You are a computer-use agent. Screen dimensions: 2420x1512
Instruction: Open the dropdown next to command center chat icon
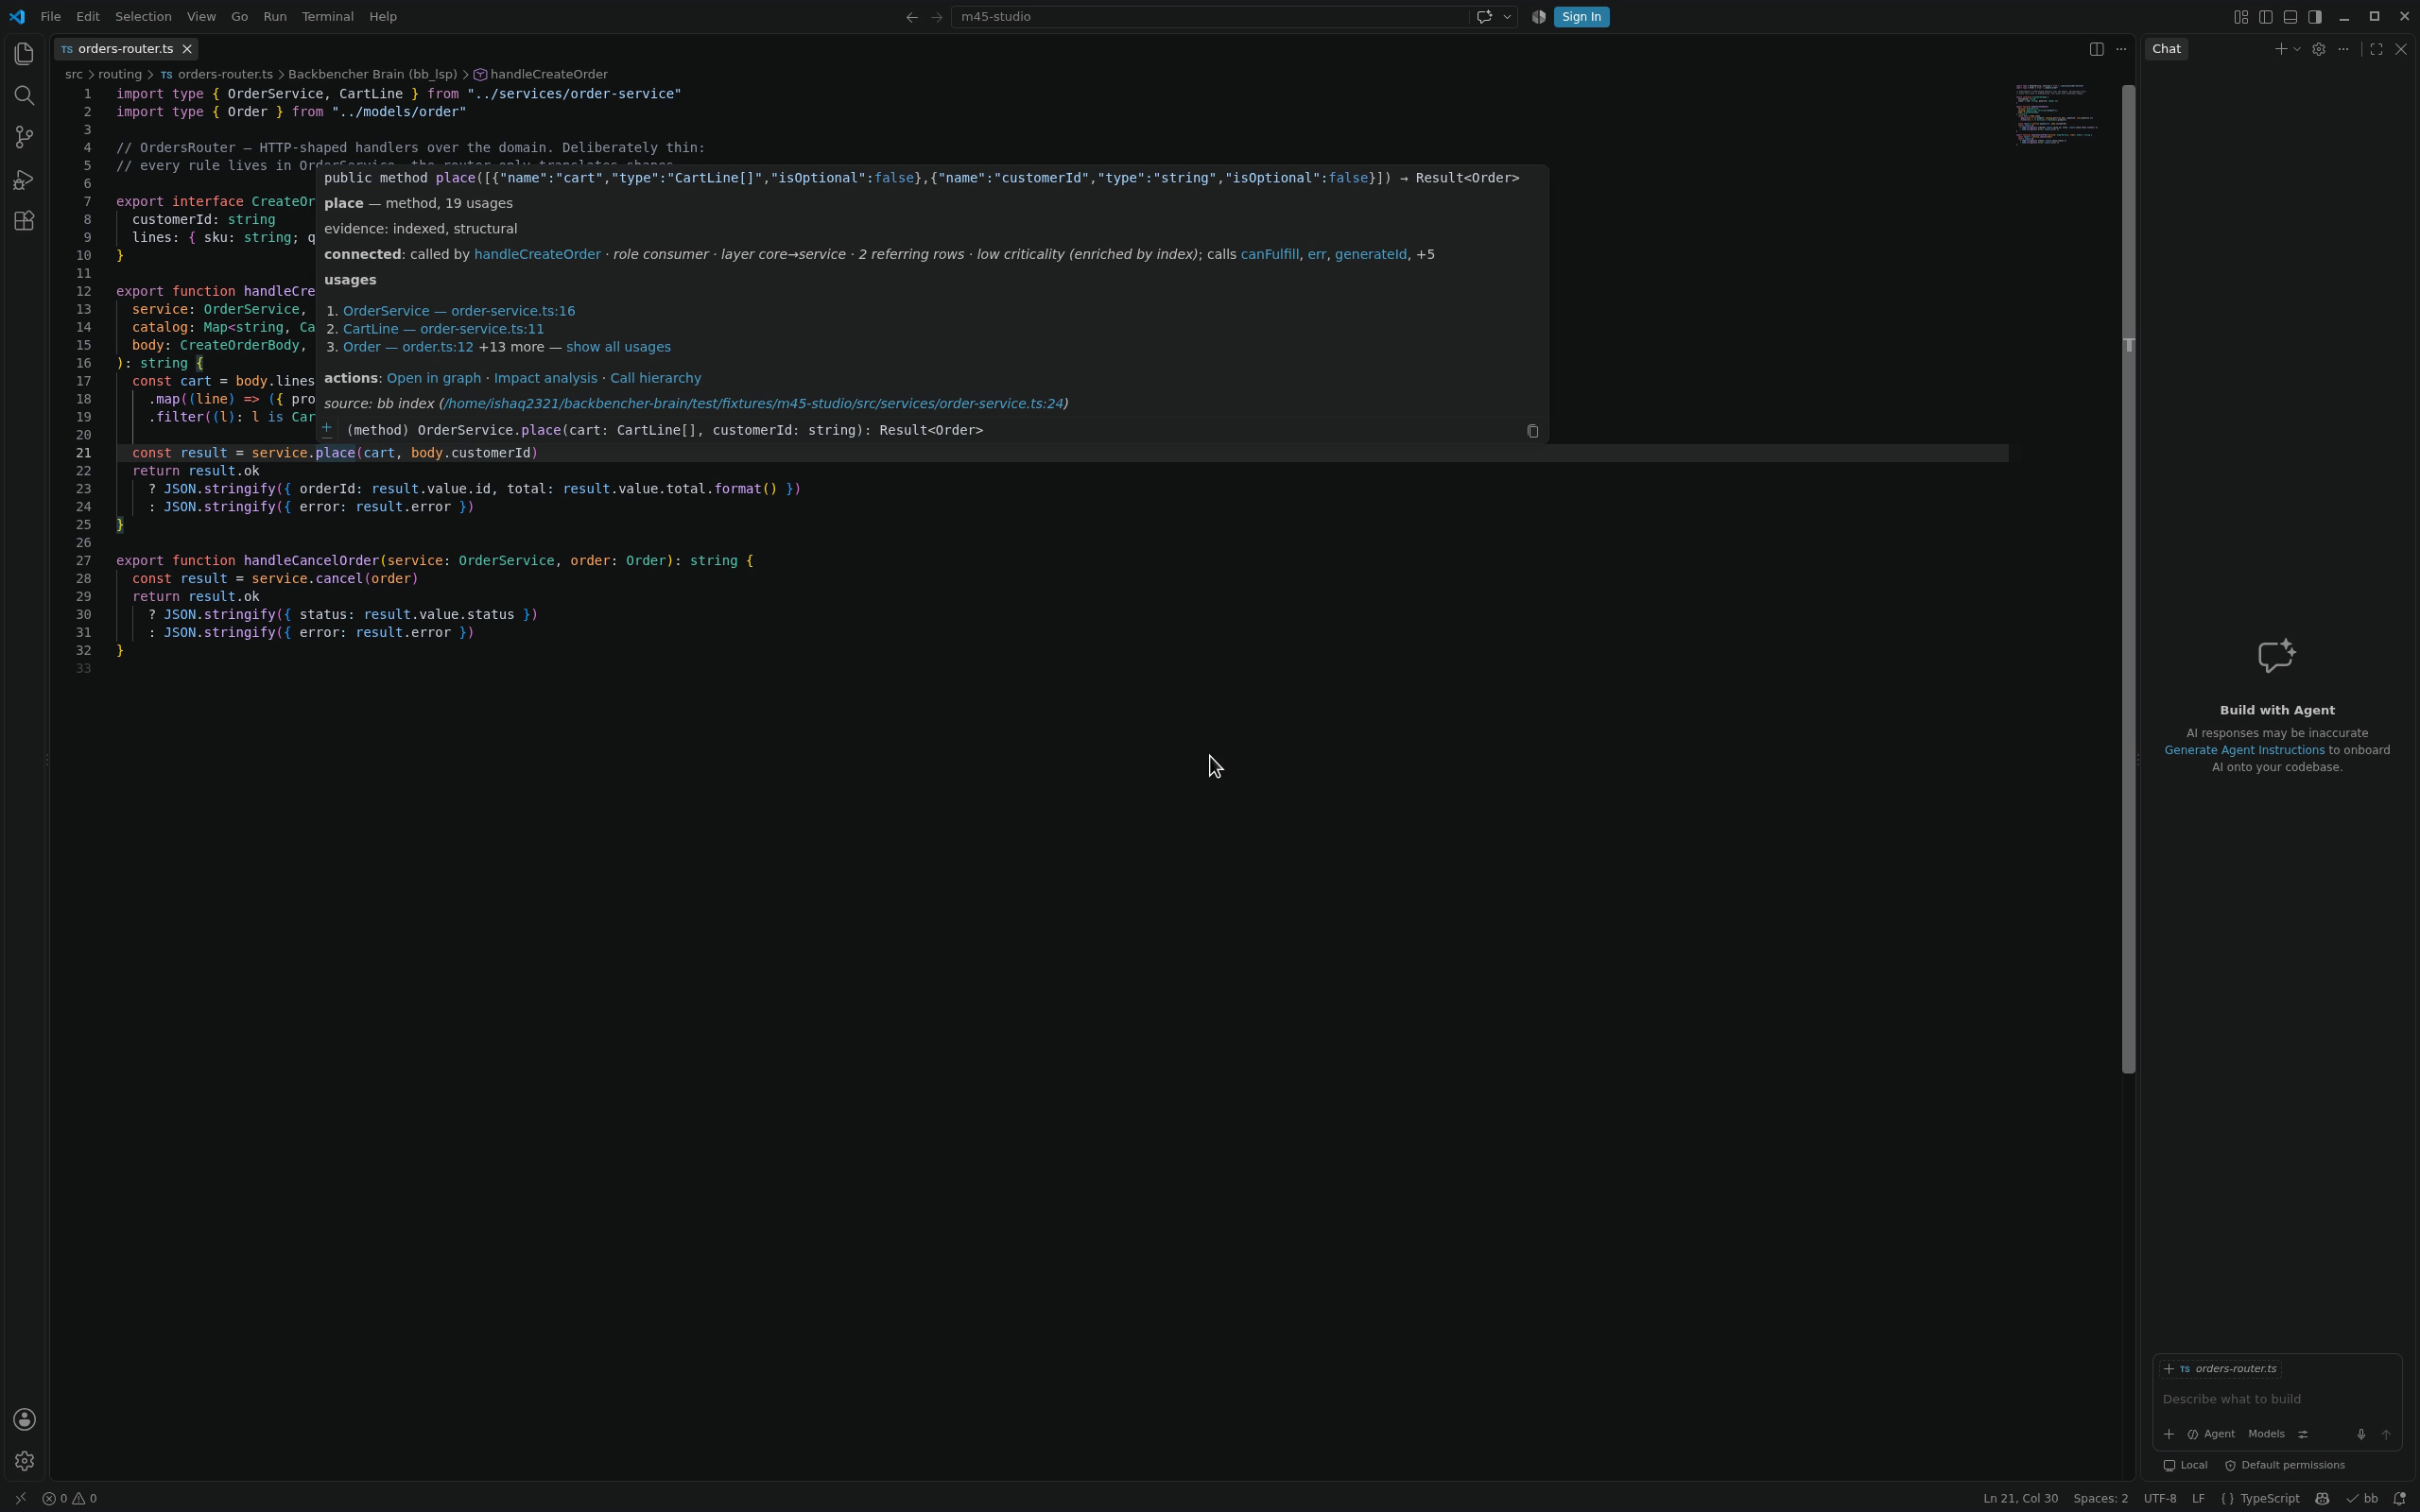tap(1507, 17)
